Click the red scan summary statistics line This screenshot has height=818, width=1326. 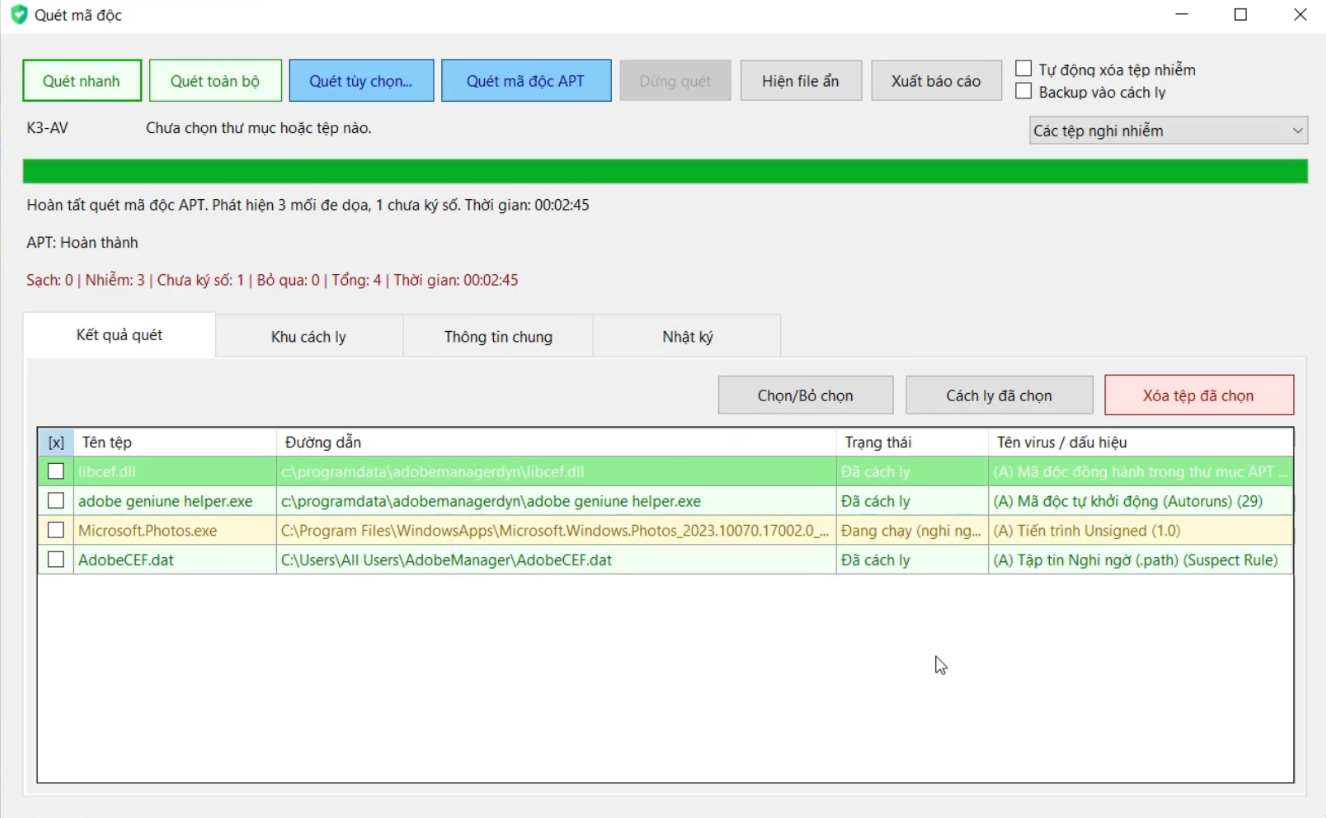272,280
